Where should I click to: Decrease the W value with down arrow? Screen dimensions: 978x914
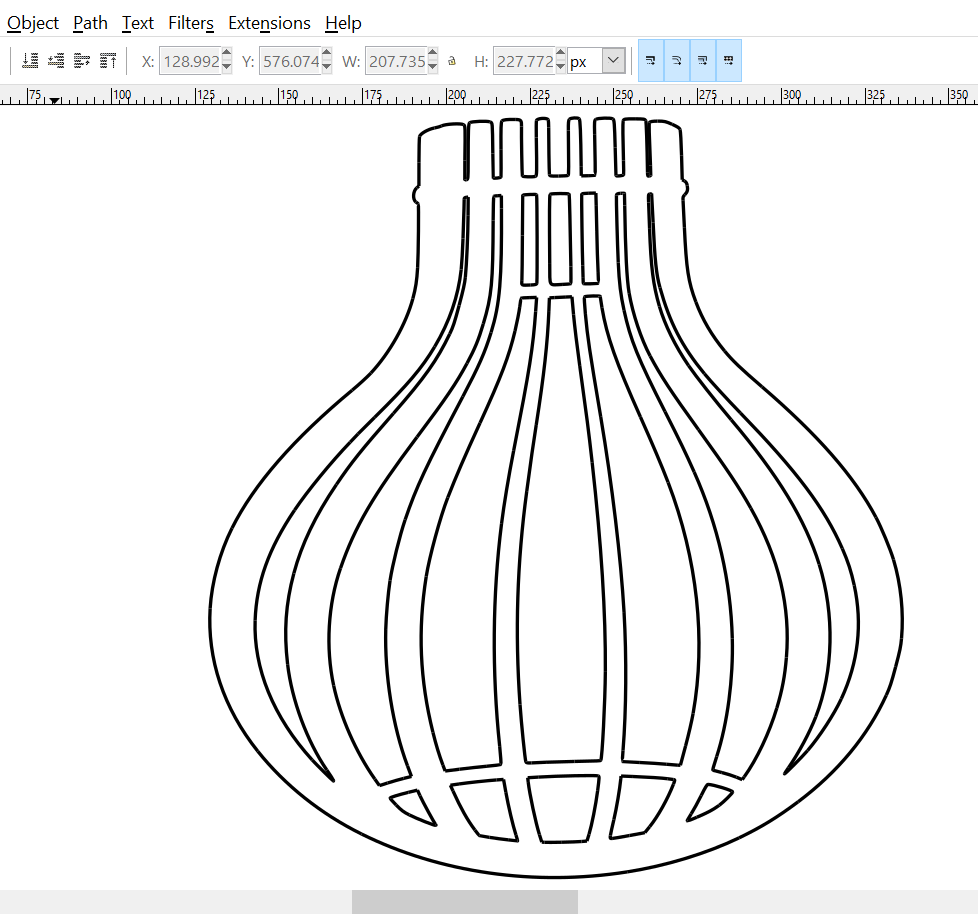point(433,67)
